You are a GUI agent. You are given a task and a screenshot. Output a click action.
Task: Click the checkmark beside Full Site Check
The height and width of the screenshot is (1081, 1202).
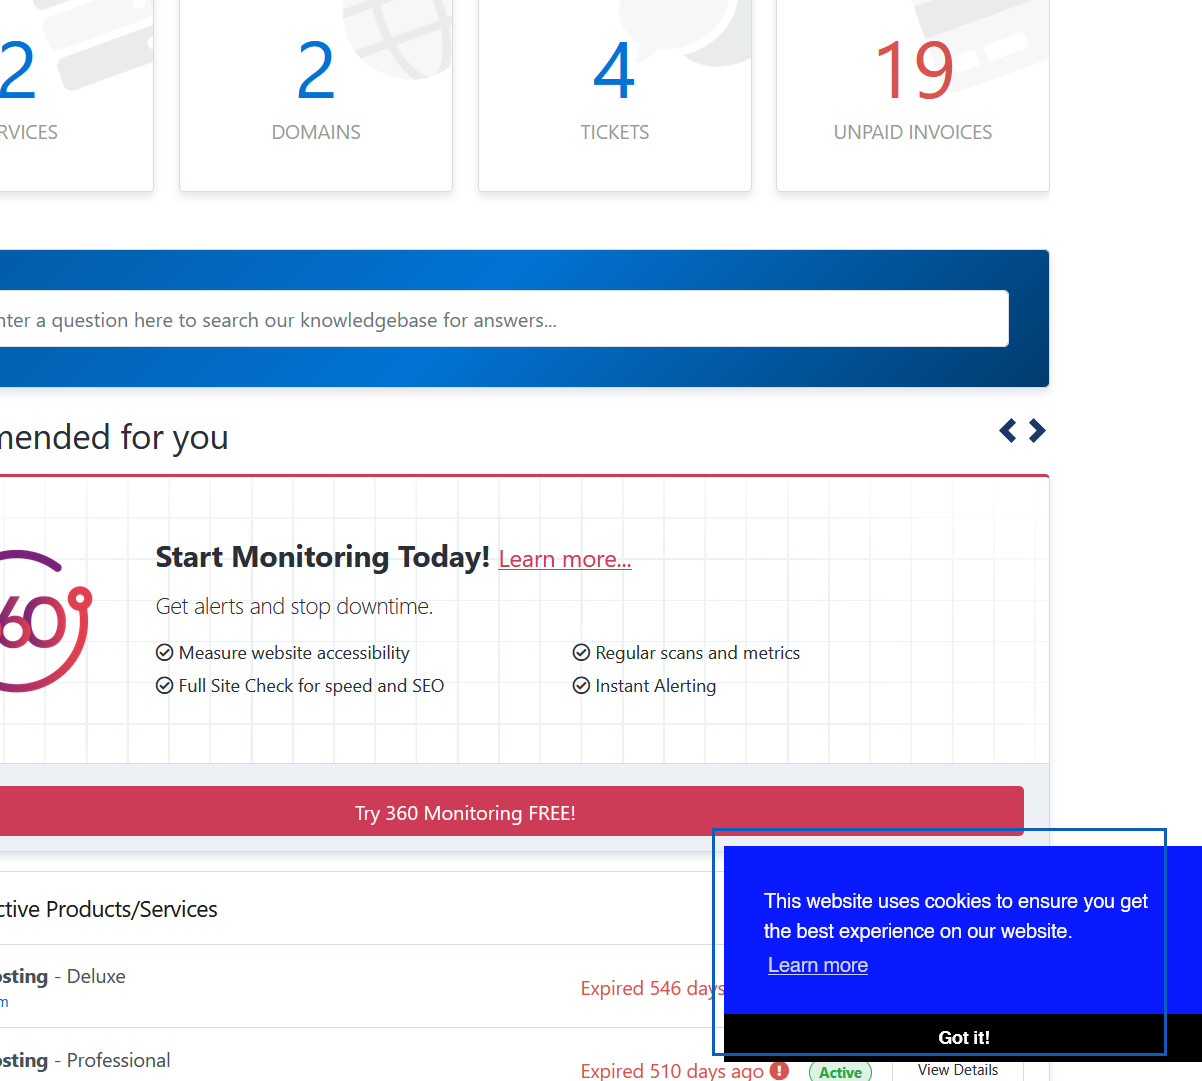pos(165,686)
